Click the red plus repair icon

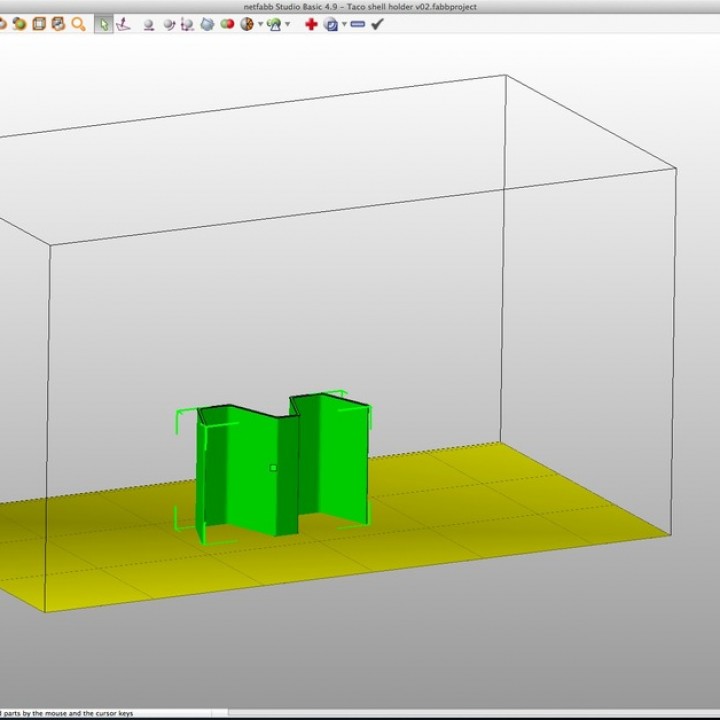point(311,24)
